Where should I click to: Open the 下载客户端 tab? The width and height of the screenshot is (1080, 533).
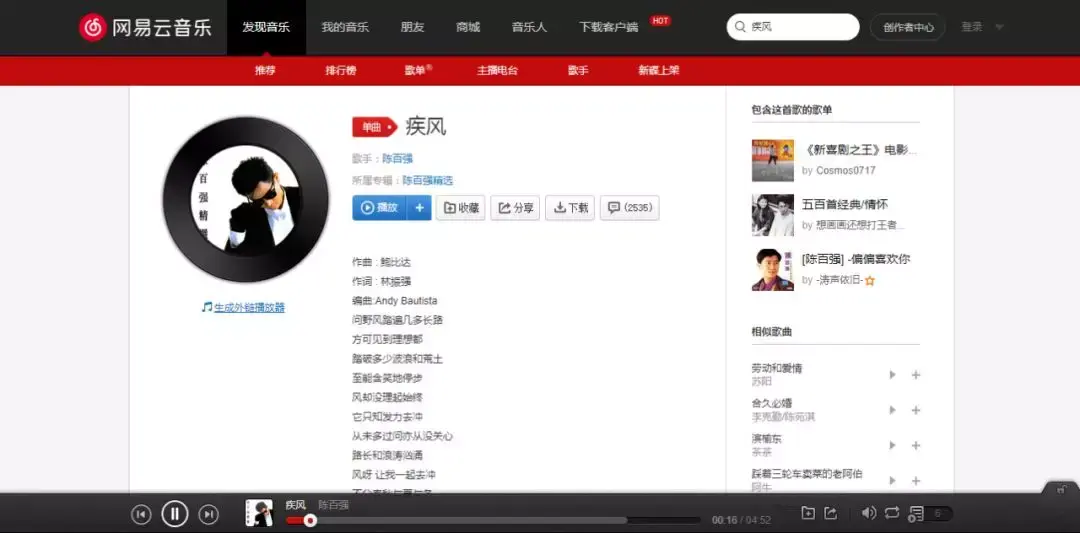click(609, 28)
